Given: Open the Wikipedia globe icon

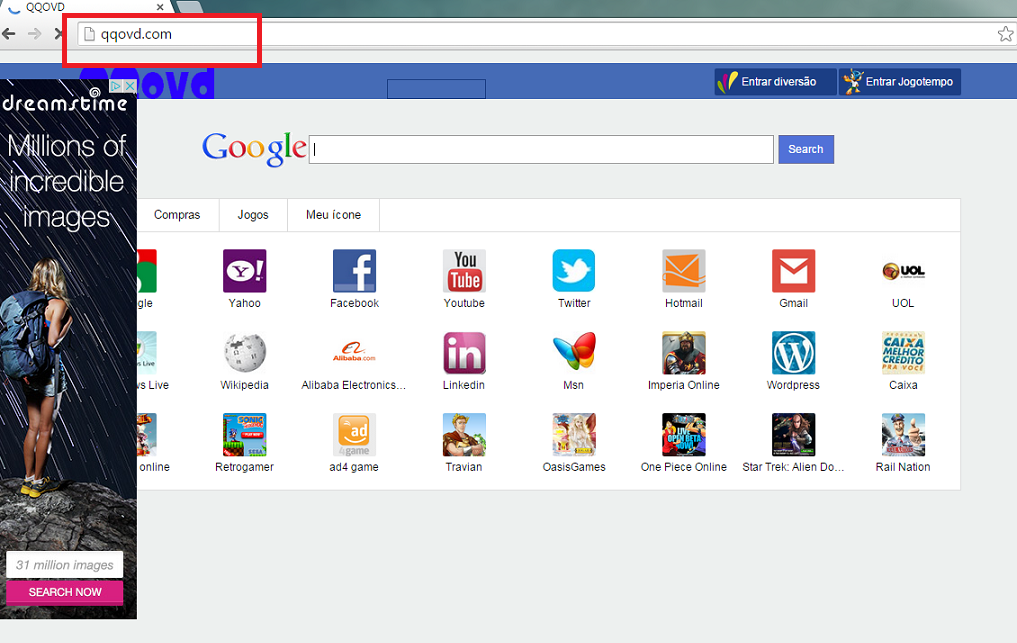Looking at the screenshot, I should [x=244, y=353].
